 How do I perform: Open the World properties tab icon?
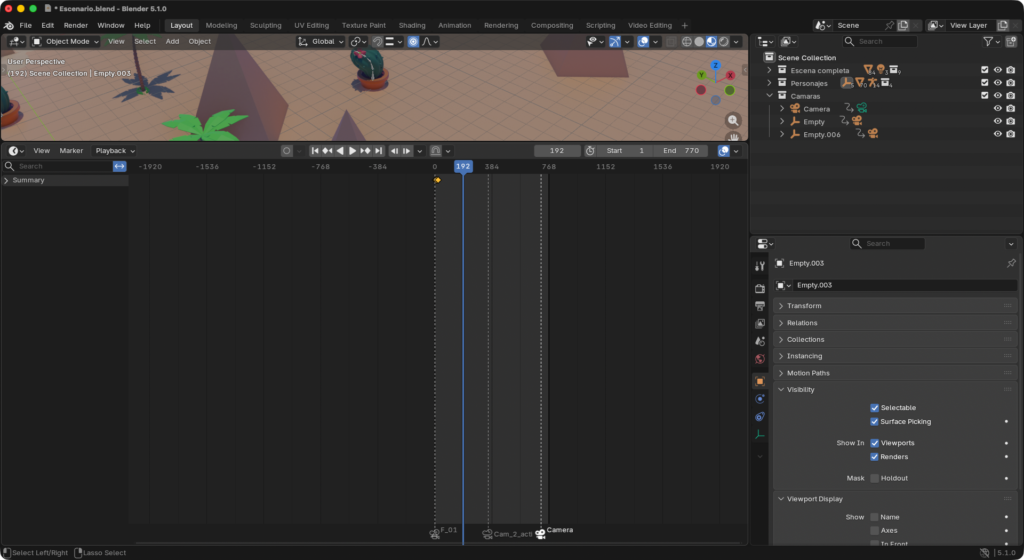[x=760, y=358]
